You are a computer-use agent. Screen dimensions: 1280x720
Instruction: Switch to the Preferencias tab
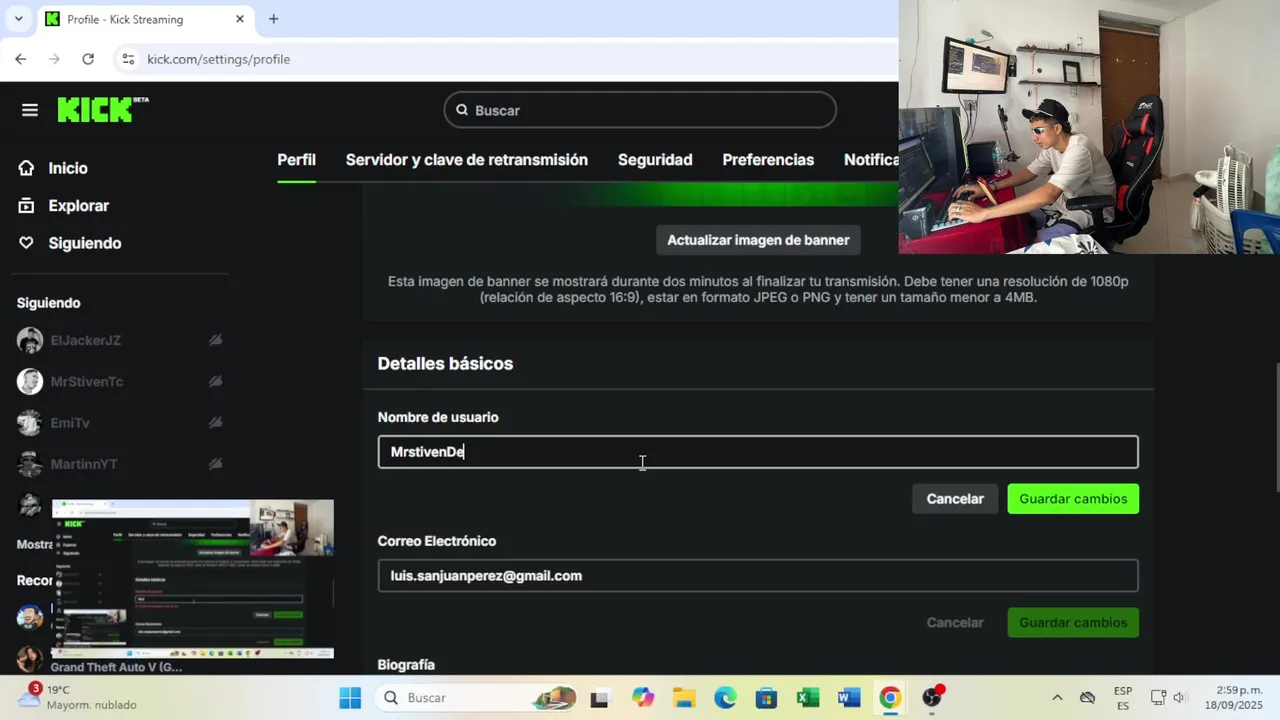coord(768,160)
